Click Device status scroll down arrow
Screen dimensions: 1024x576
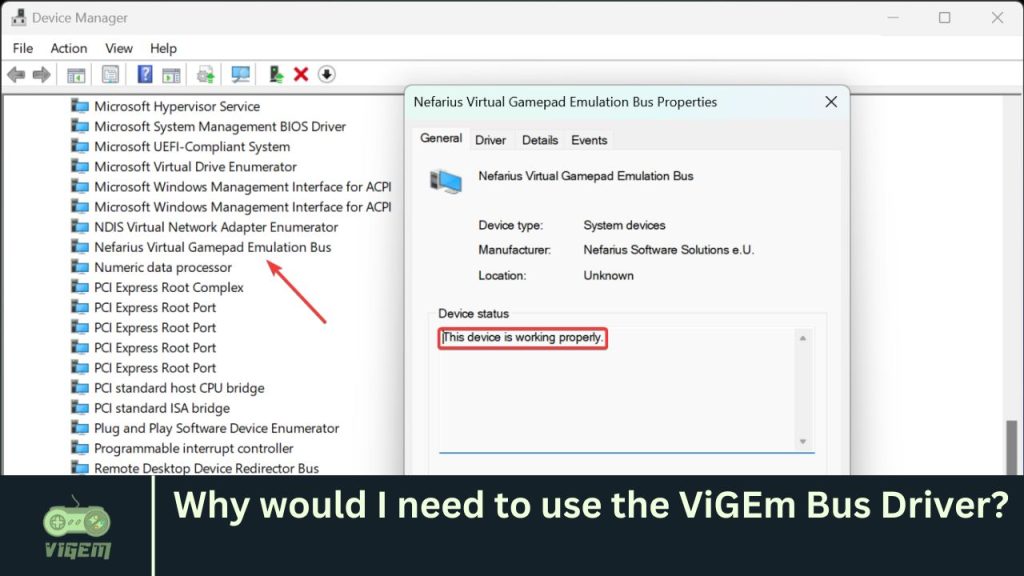[x=803, y=441]
